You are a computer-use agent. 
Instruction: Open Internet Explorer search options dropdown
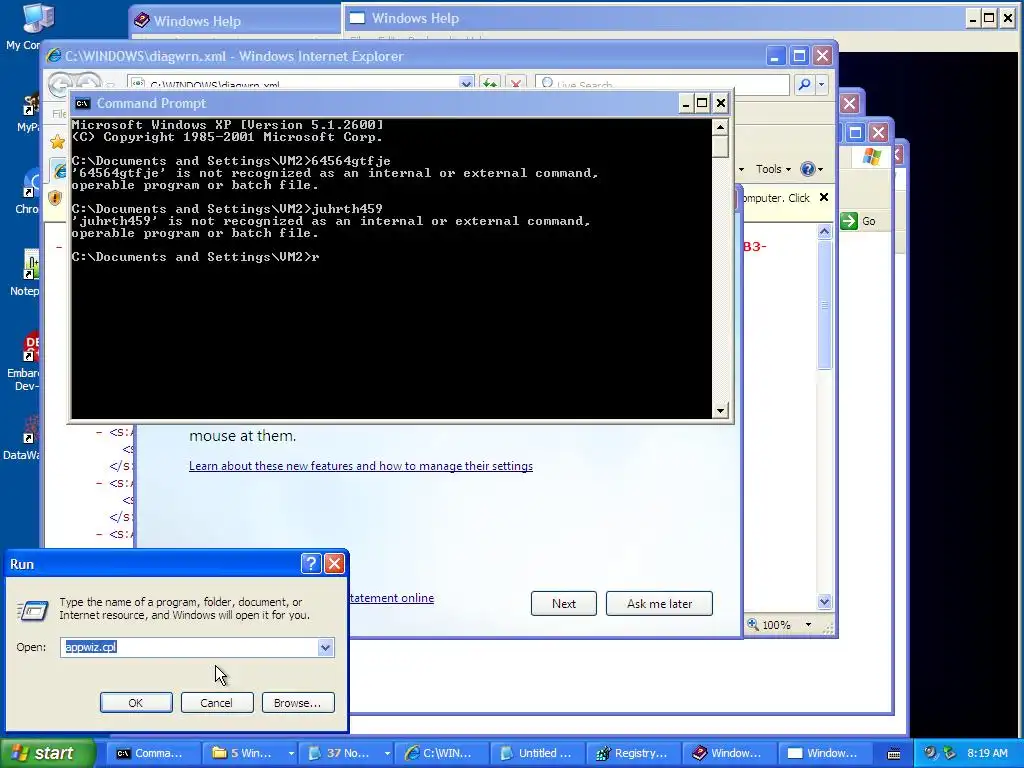[x=821, y=84]
